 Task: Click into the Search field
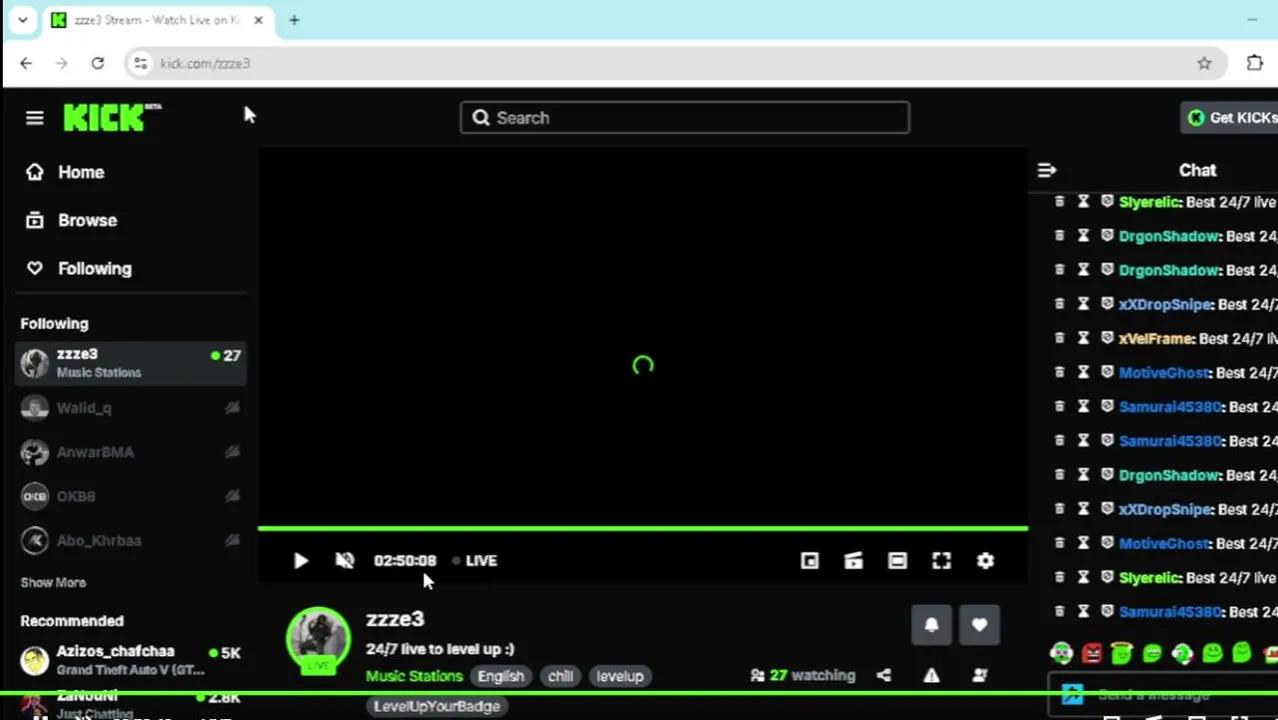pyautogui.click(x=685, y=118)
